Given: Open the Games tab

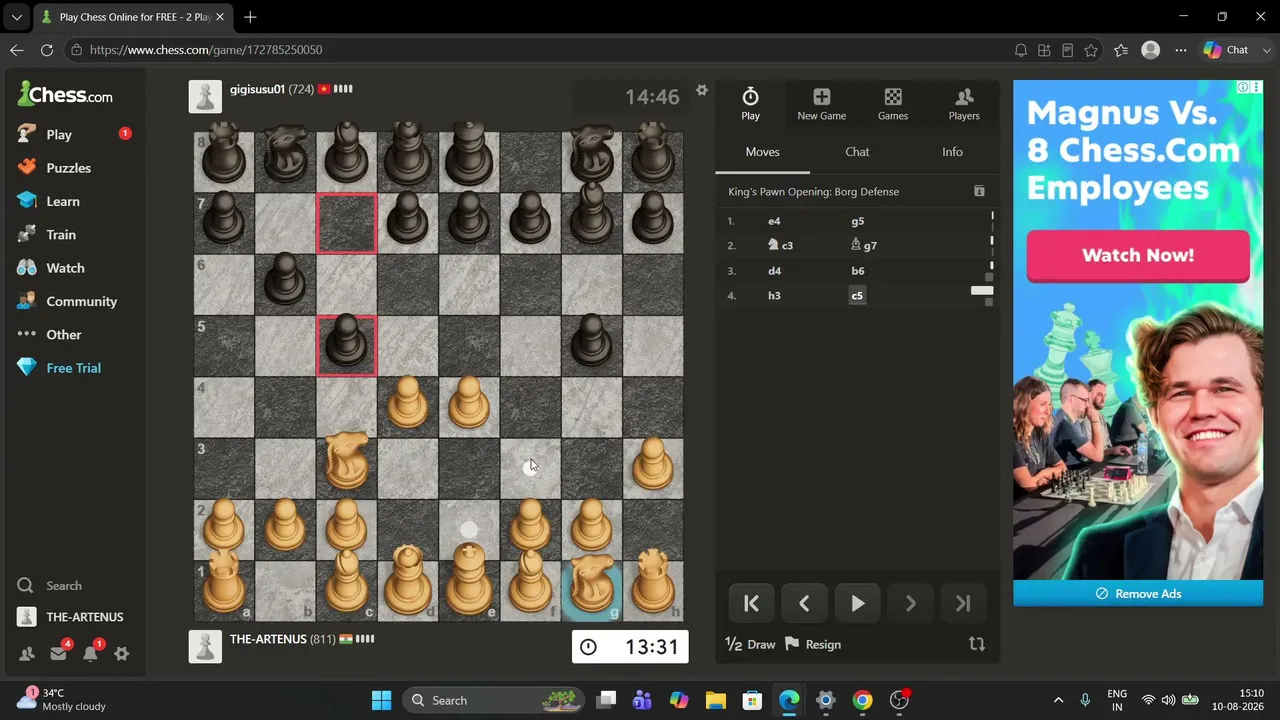Looking at the screenshot, I should coord(893,104).
